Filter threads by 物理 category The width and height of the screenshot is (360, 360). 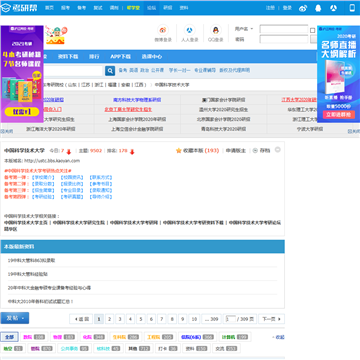[64, 337]
